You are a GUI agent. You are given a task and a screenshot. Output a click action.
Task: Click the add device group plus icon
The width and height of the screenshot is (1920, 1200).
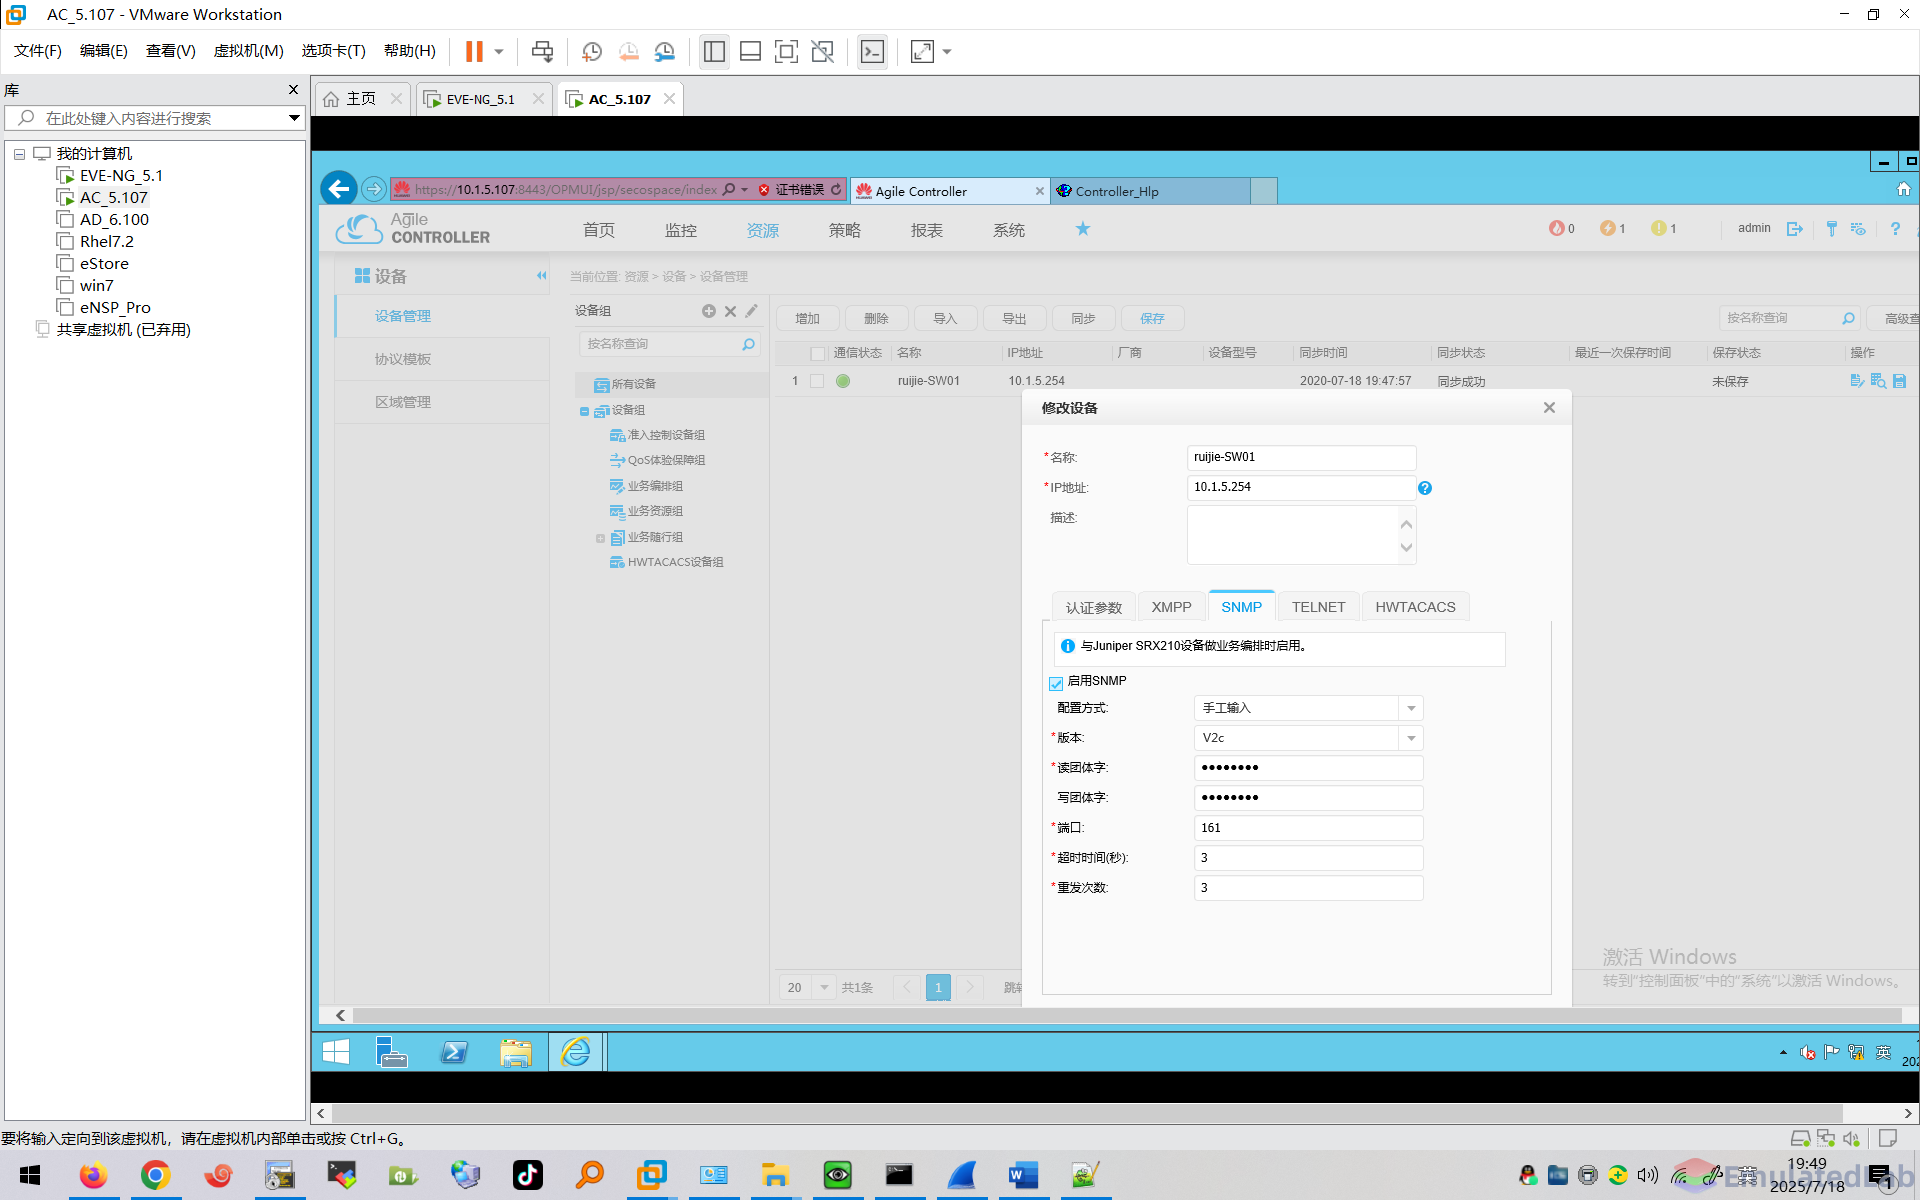pos(708,311)
